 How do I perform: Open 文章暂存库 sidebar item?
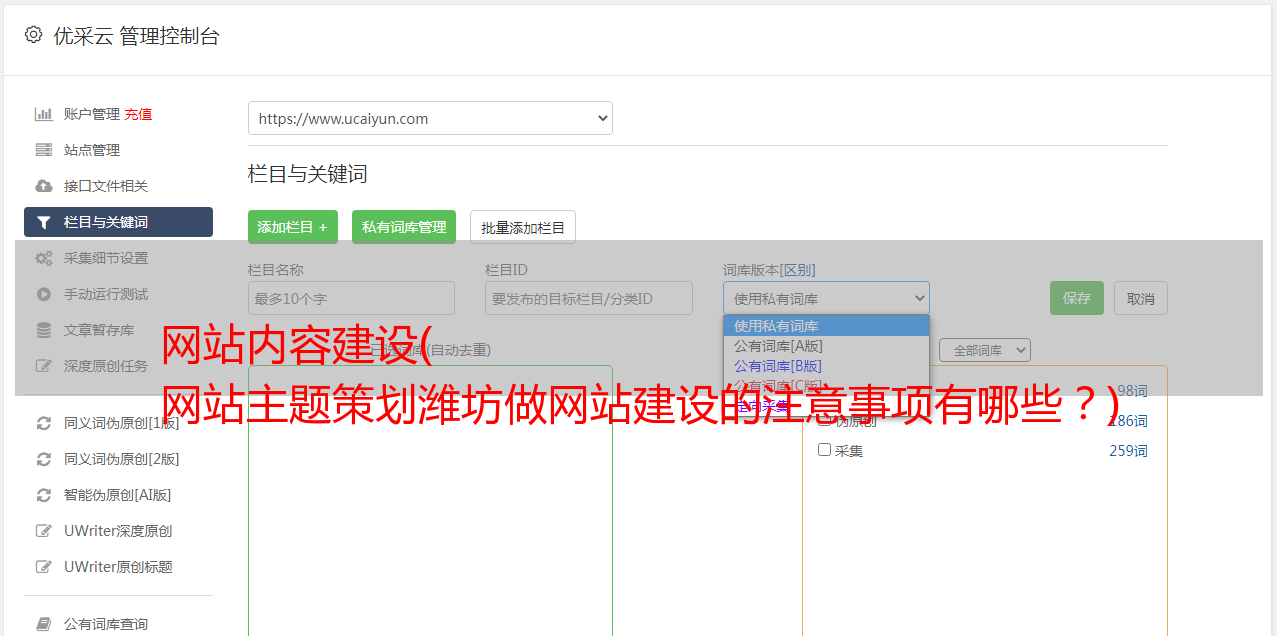click(99, 330)
